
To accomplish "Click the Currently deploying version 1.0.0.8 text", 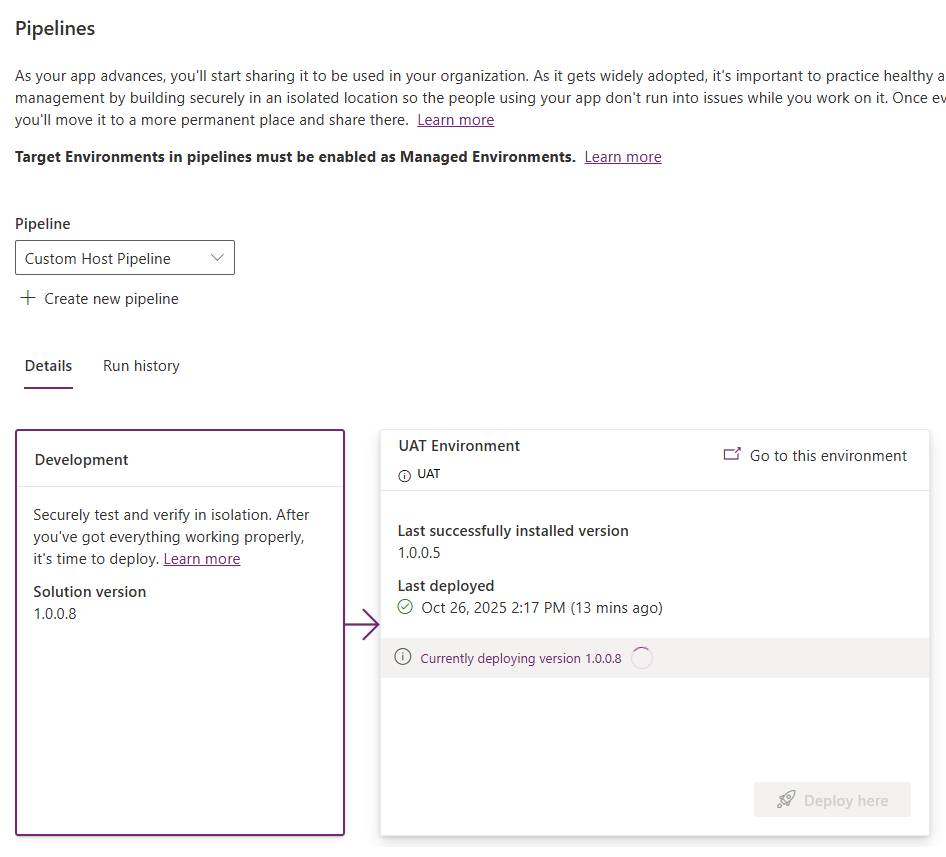I will point(520,658).
